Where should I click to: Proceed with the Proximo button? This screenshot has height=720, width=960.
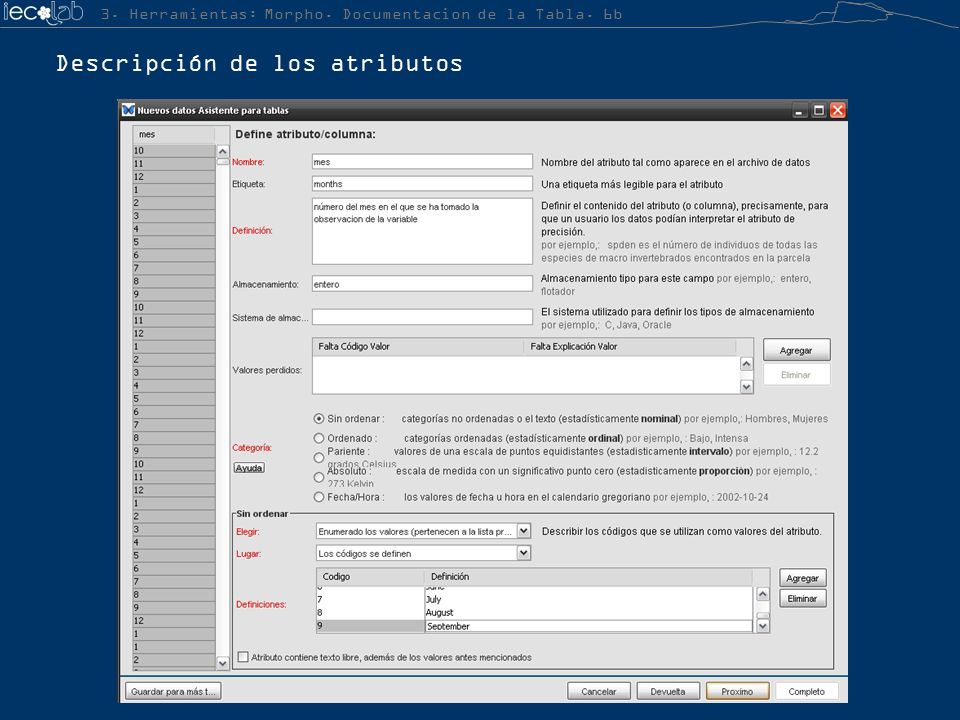(737, 691)
